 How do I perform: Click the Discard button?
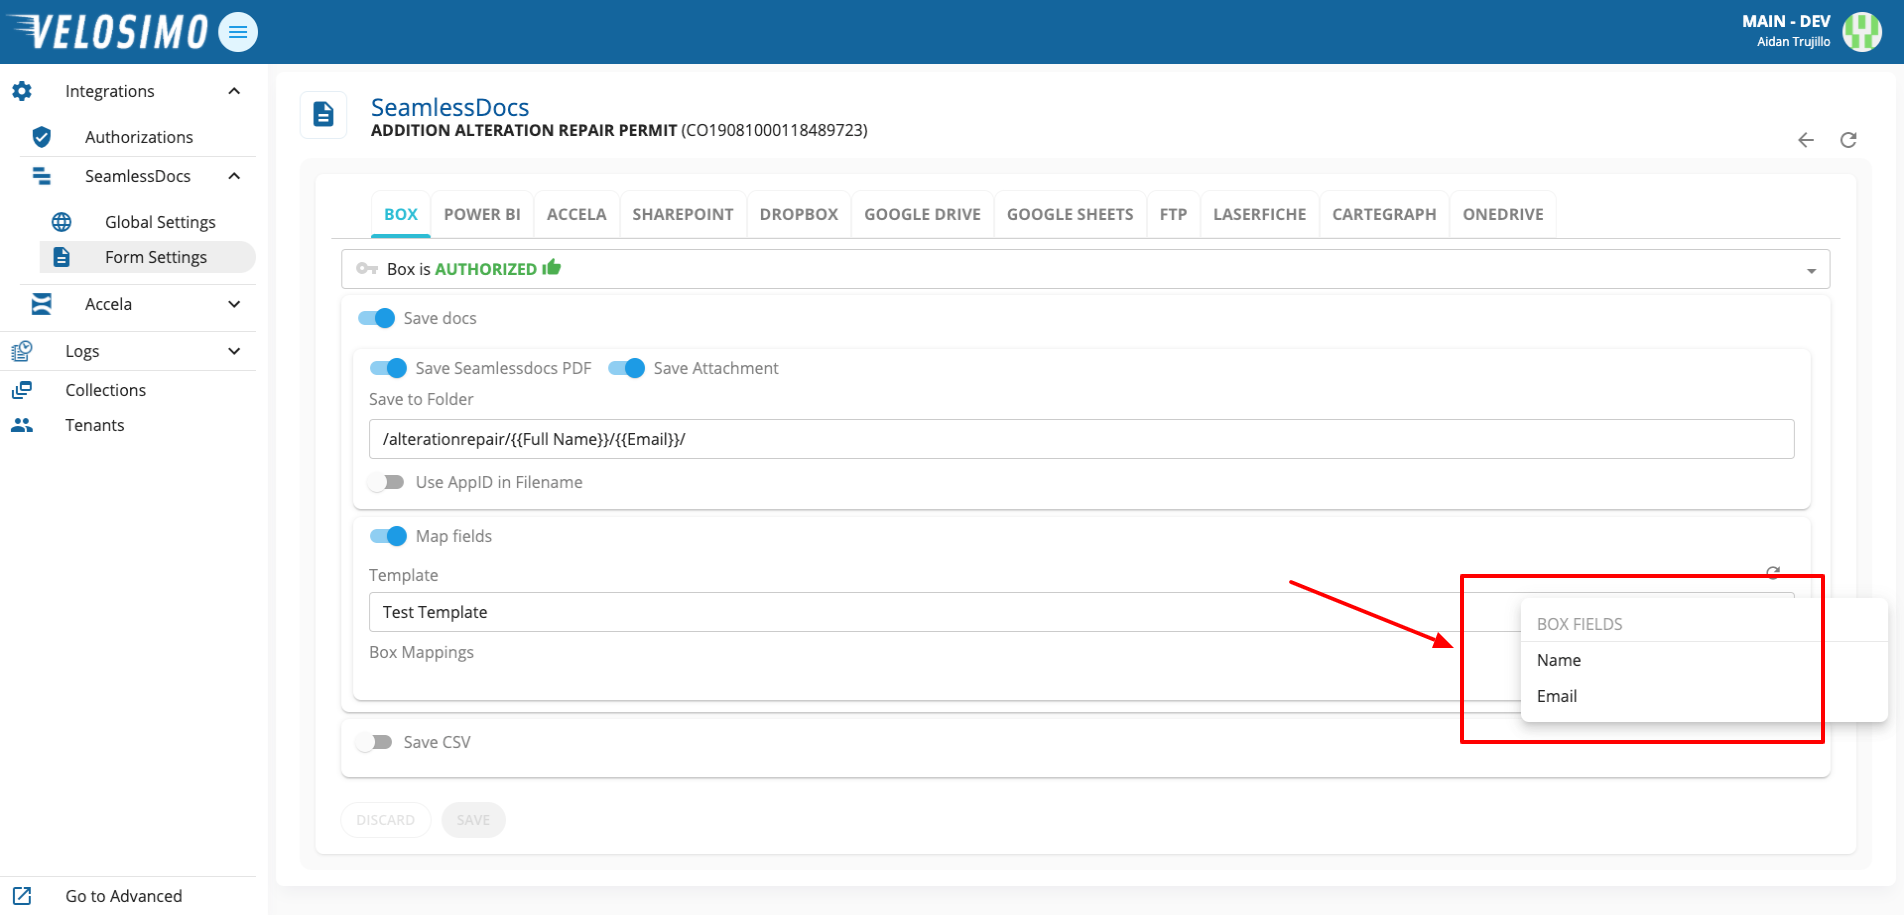[x=386, y=820]
